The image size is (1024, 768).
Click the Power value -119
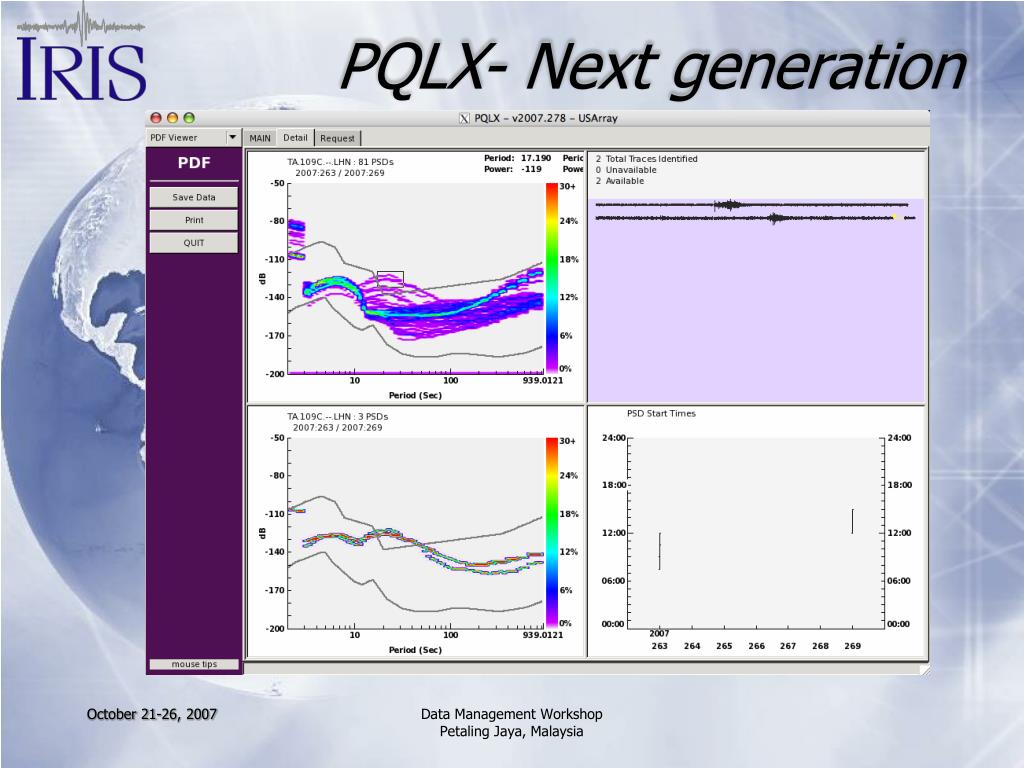pyautogui.click(x=532, y=169)
